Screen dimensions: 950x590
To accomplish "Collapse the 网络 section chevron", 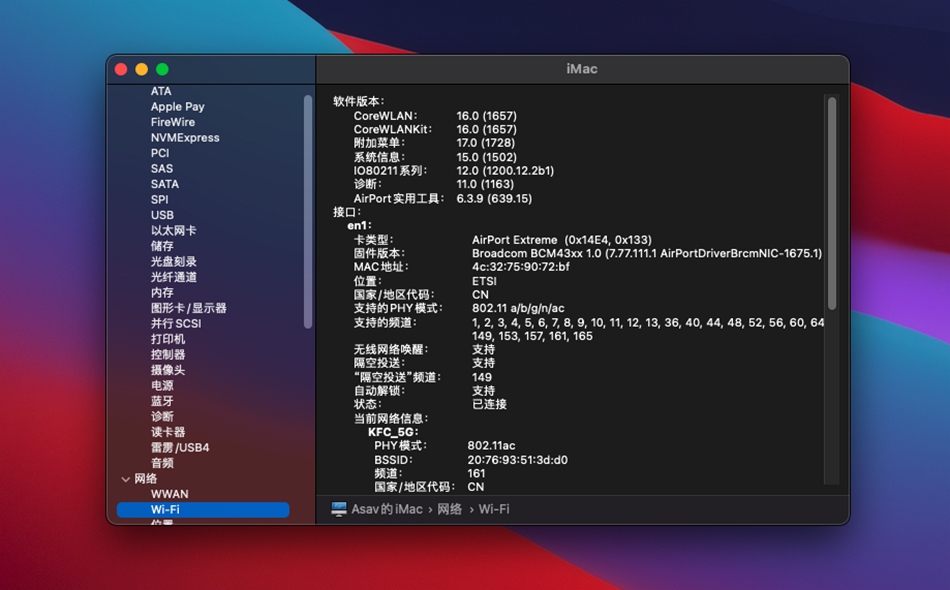I will point(125,479).
